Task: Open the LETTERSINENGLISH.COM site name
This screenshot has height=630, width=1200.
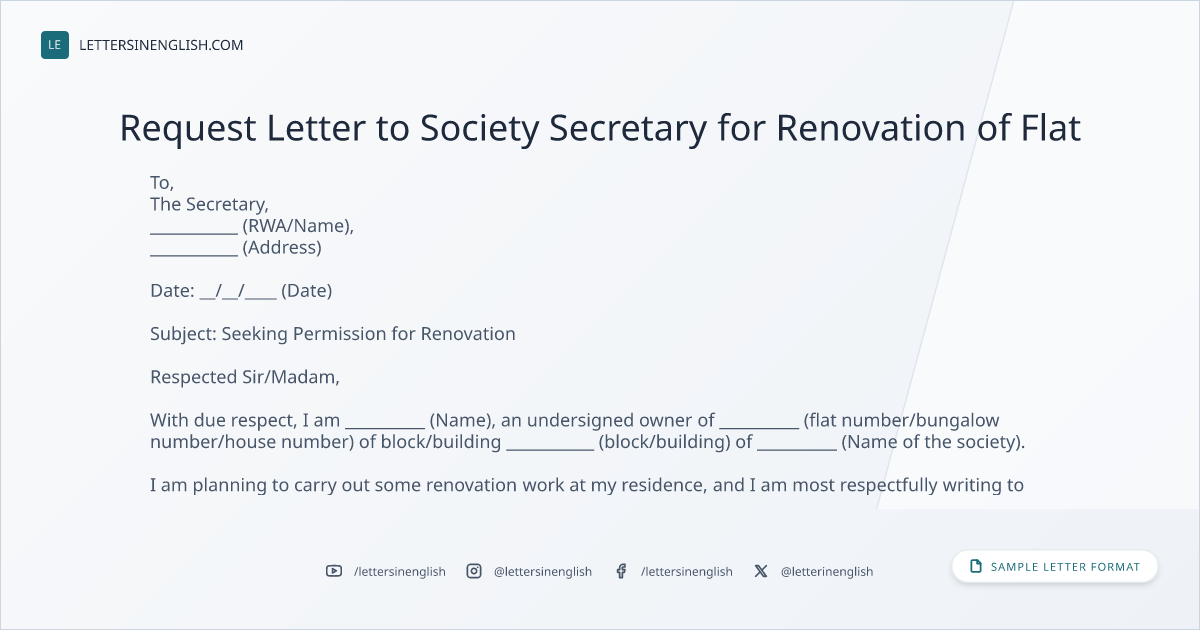Action: (161, 45)
